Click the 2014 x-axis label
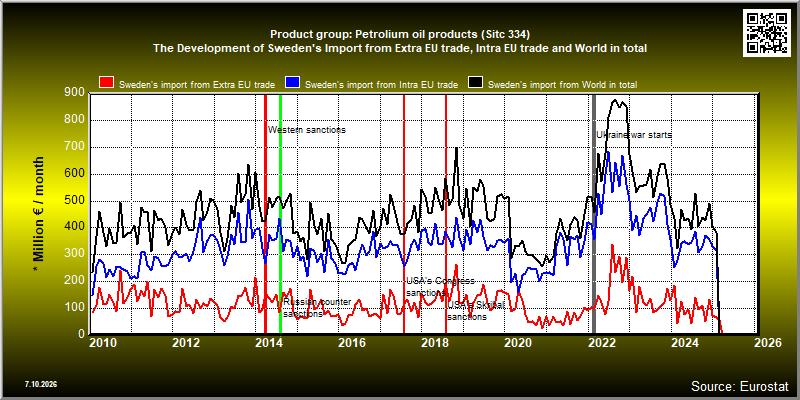This screenshot has width=800, height=400. (x=269, y=343)
